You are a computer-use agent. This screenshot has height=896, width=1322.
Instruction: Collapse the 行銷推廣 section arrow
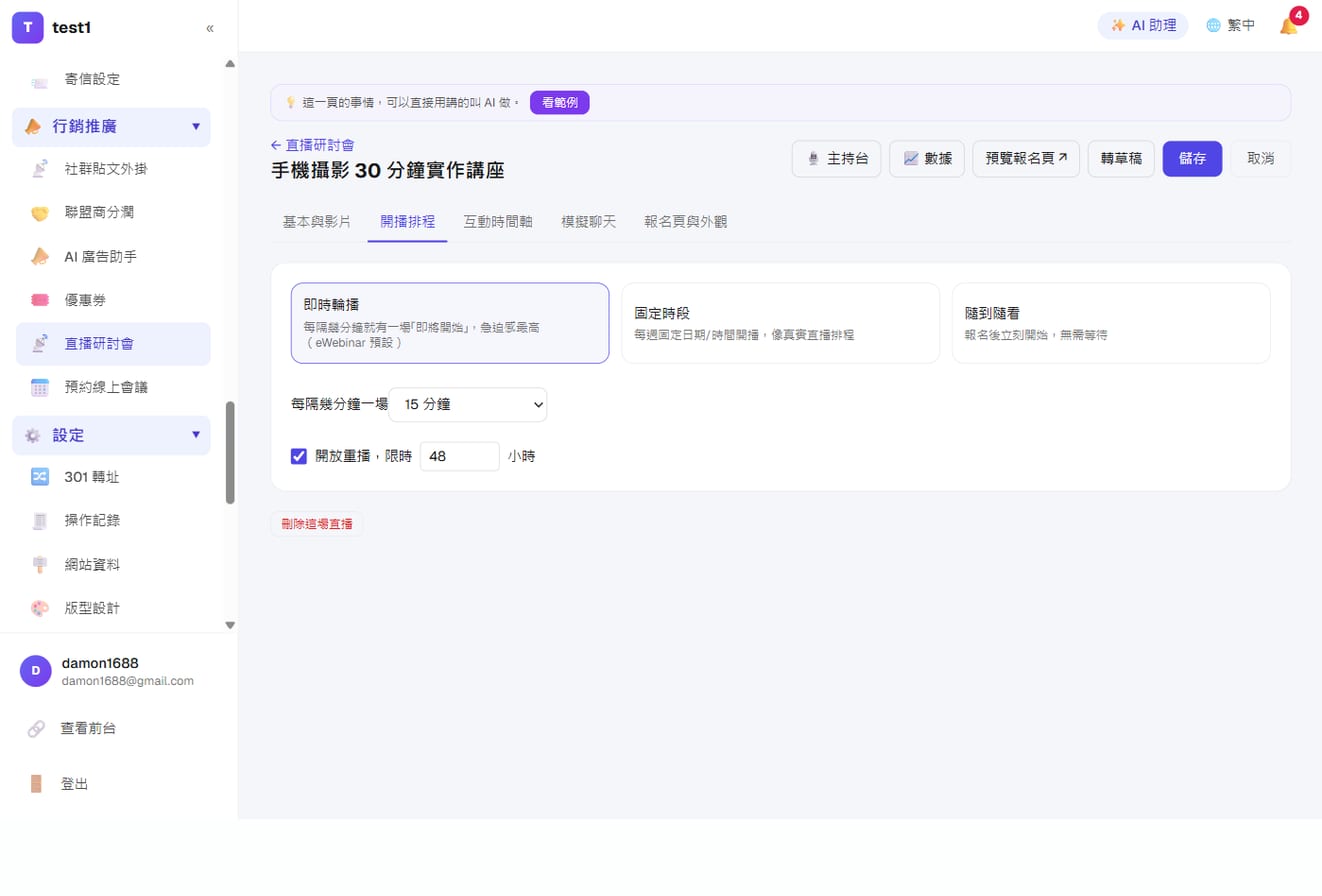196,127
